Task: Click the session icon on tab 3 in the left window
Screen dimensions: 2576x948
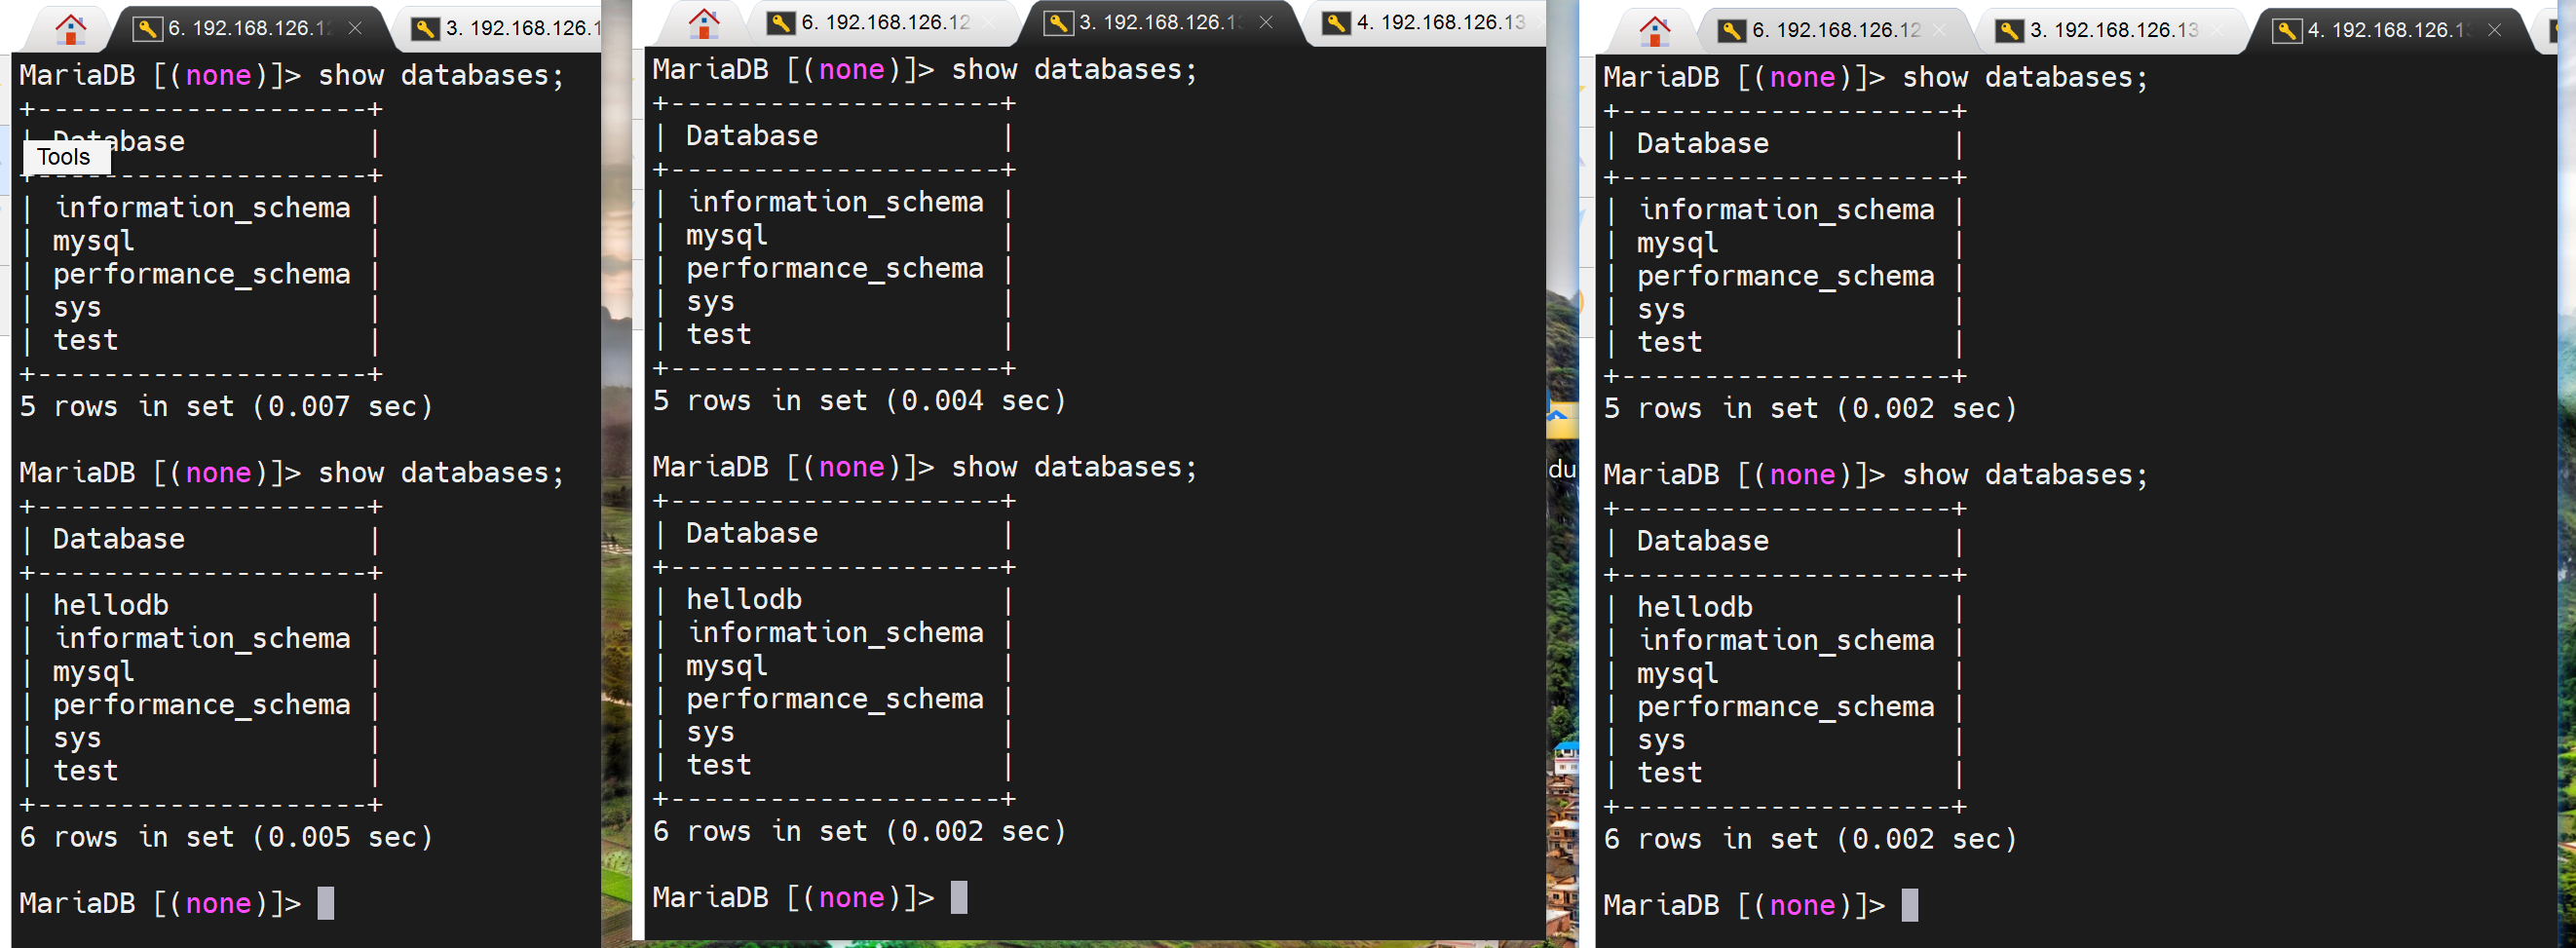Action: [x=425, y=29]
